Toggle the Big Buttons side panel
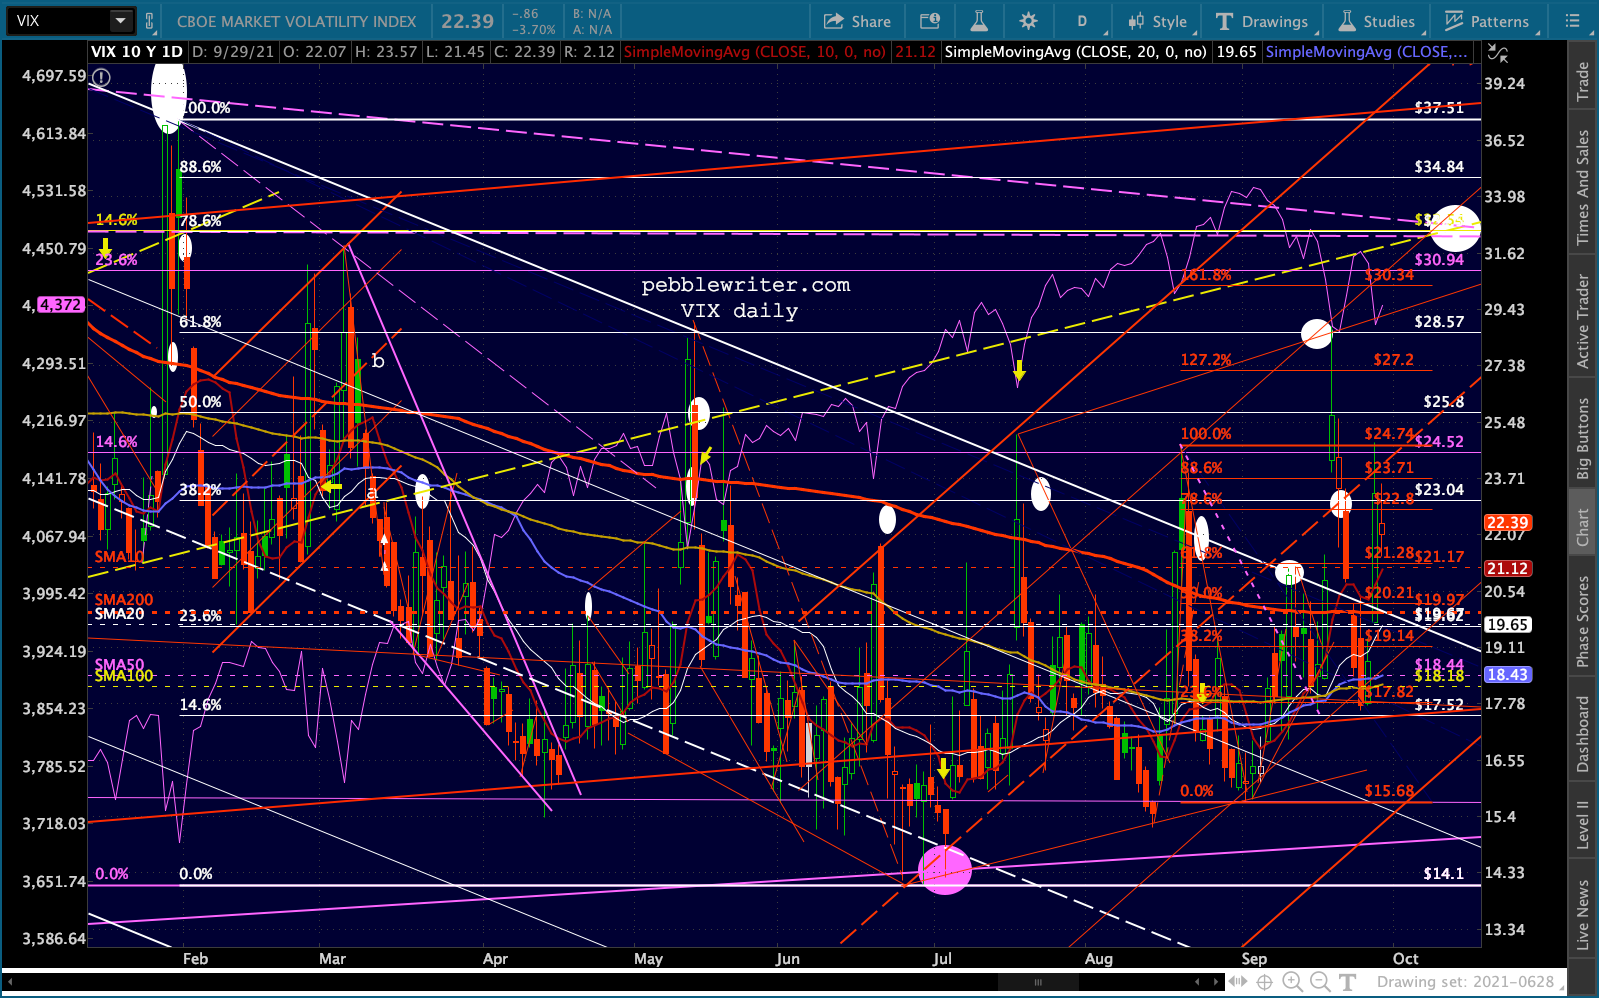This screenshot has height=998, width=1599. click(x=1583, y=438)
